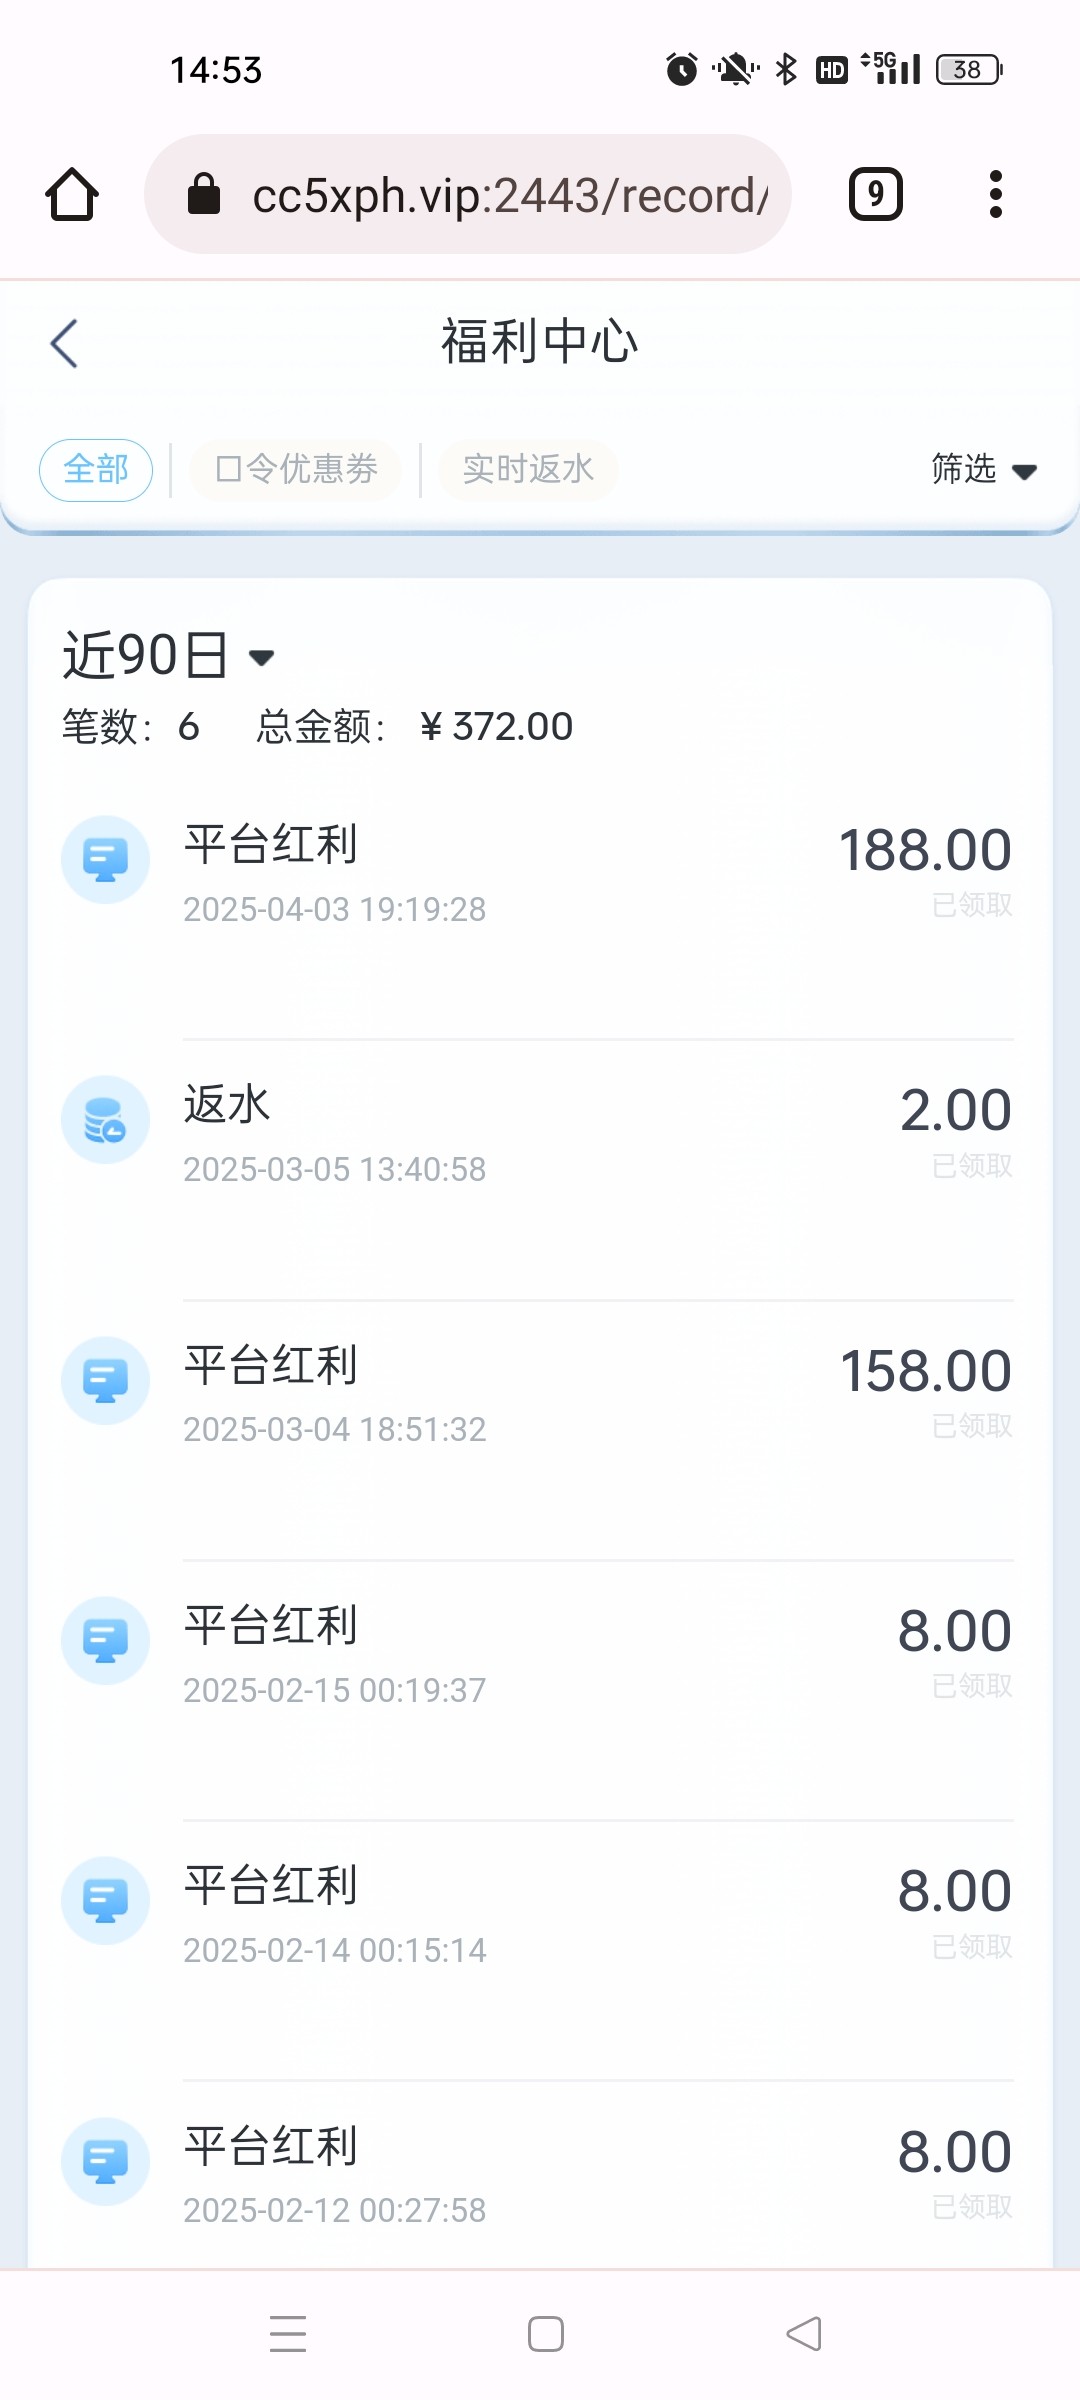Open the browser tab switcher showing 9

point(875,194)
